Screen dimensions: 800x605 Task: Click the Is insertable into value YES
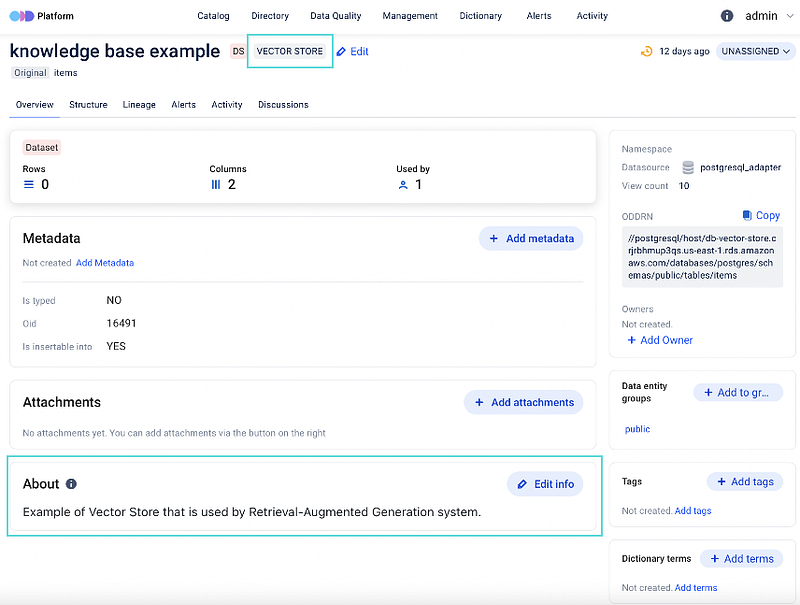(116, 346)
